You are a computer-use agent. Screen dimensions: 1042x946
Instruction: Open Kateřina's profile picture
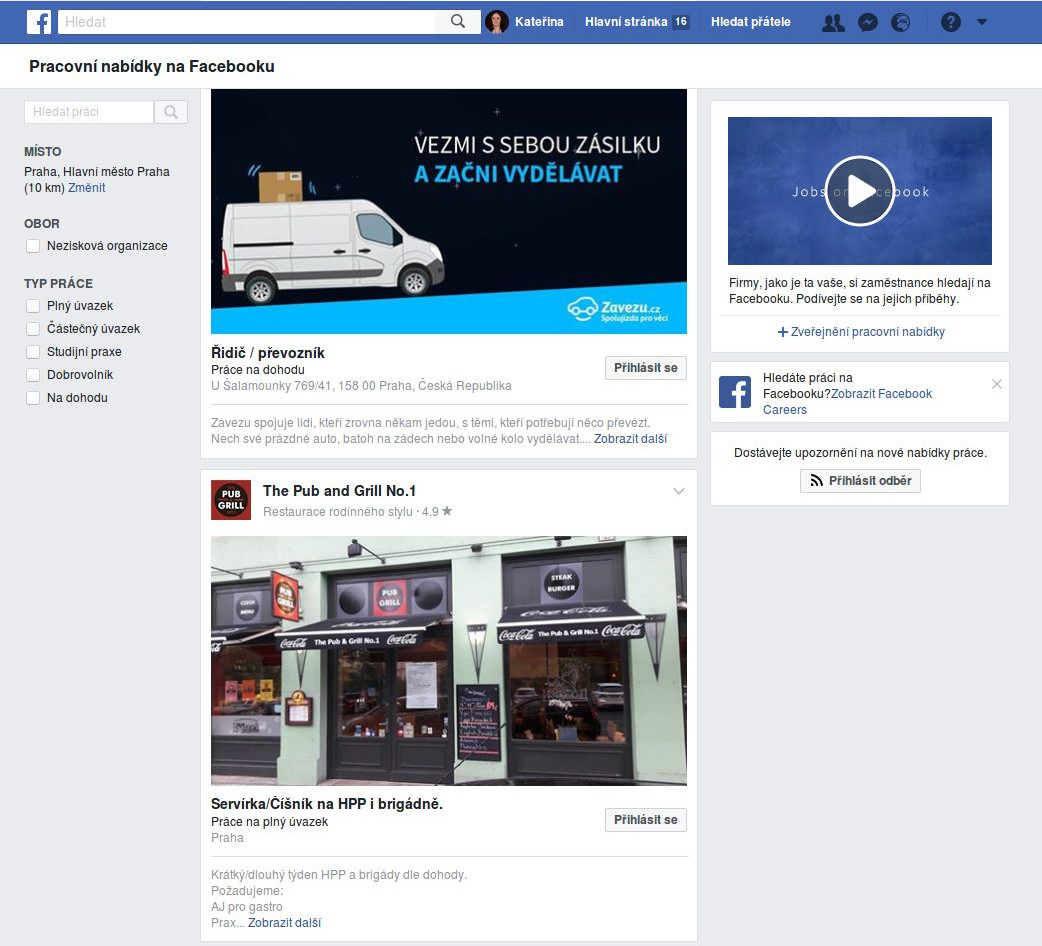coord(496,22)
